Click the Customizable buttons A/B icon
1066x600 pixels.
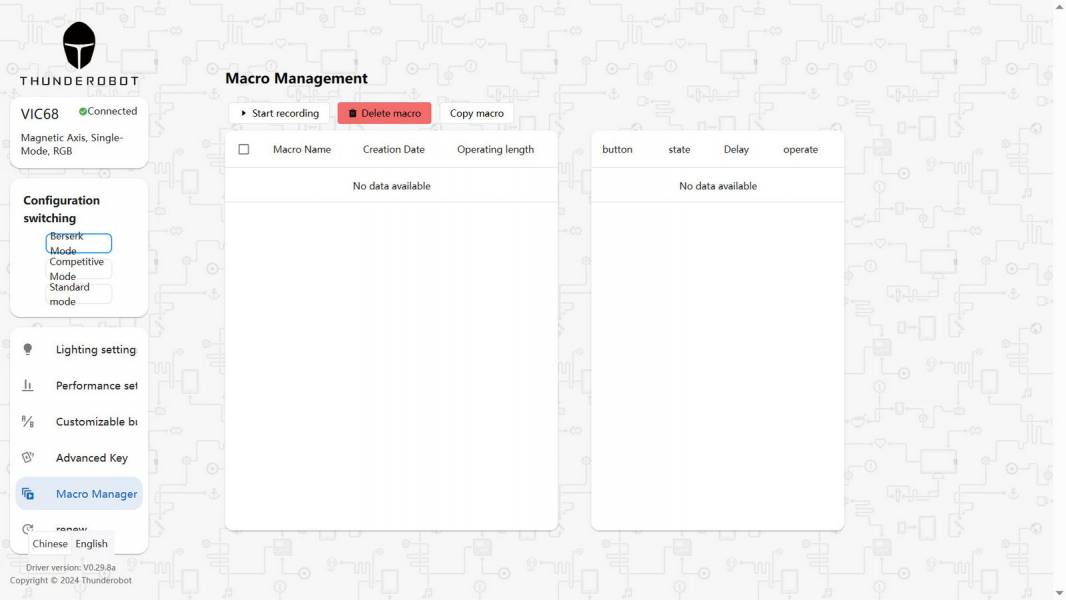coord(28,421)
